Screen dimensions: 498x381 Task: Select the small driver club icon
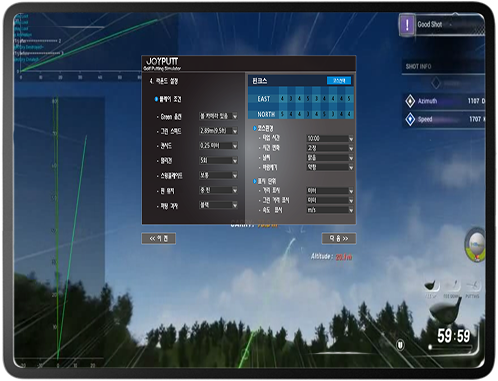pyautogui.click(x=432, y=286)
